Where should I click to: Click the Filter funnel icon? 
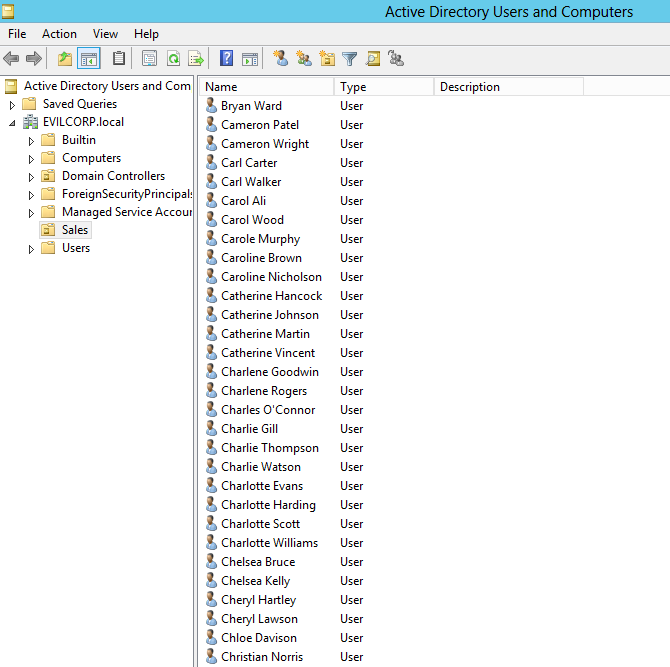click(x=350, y=59)
